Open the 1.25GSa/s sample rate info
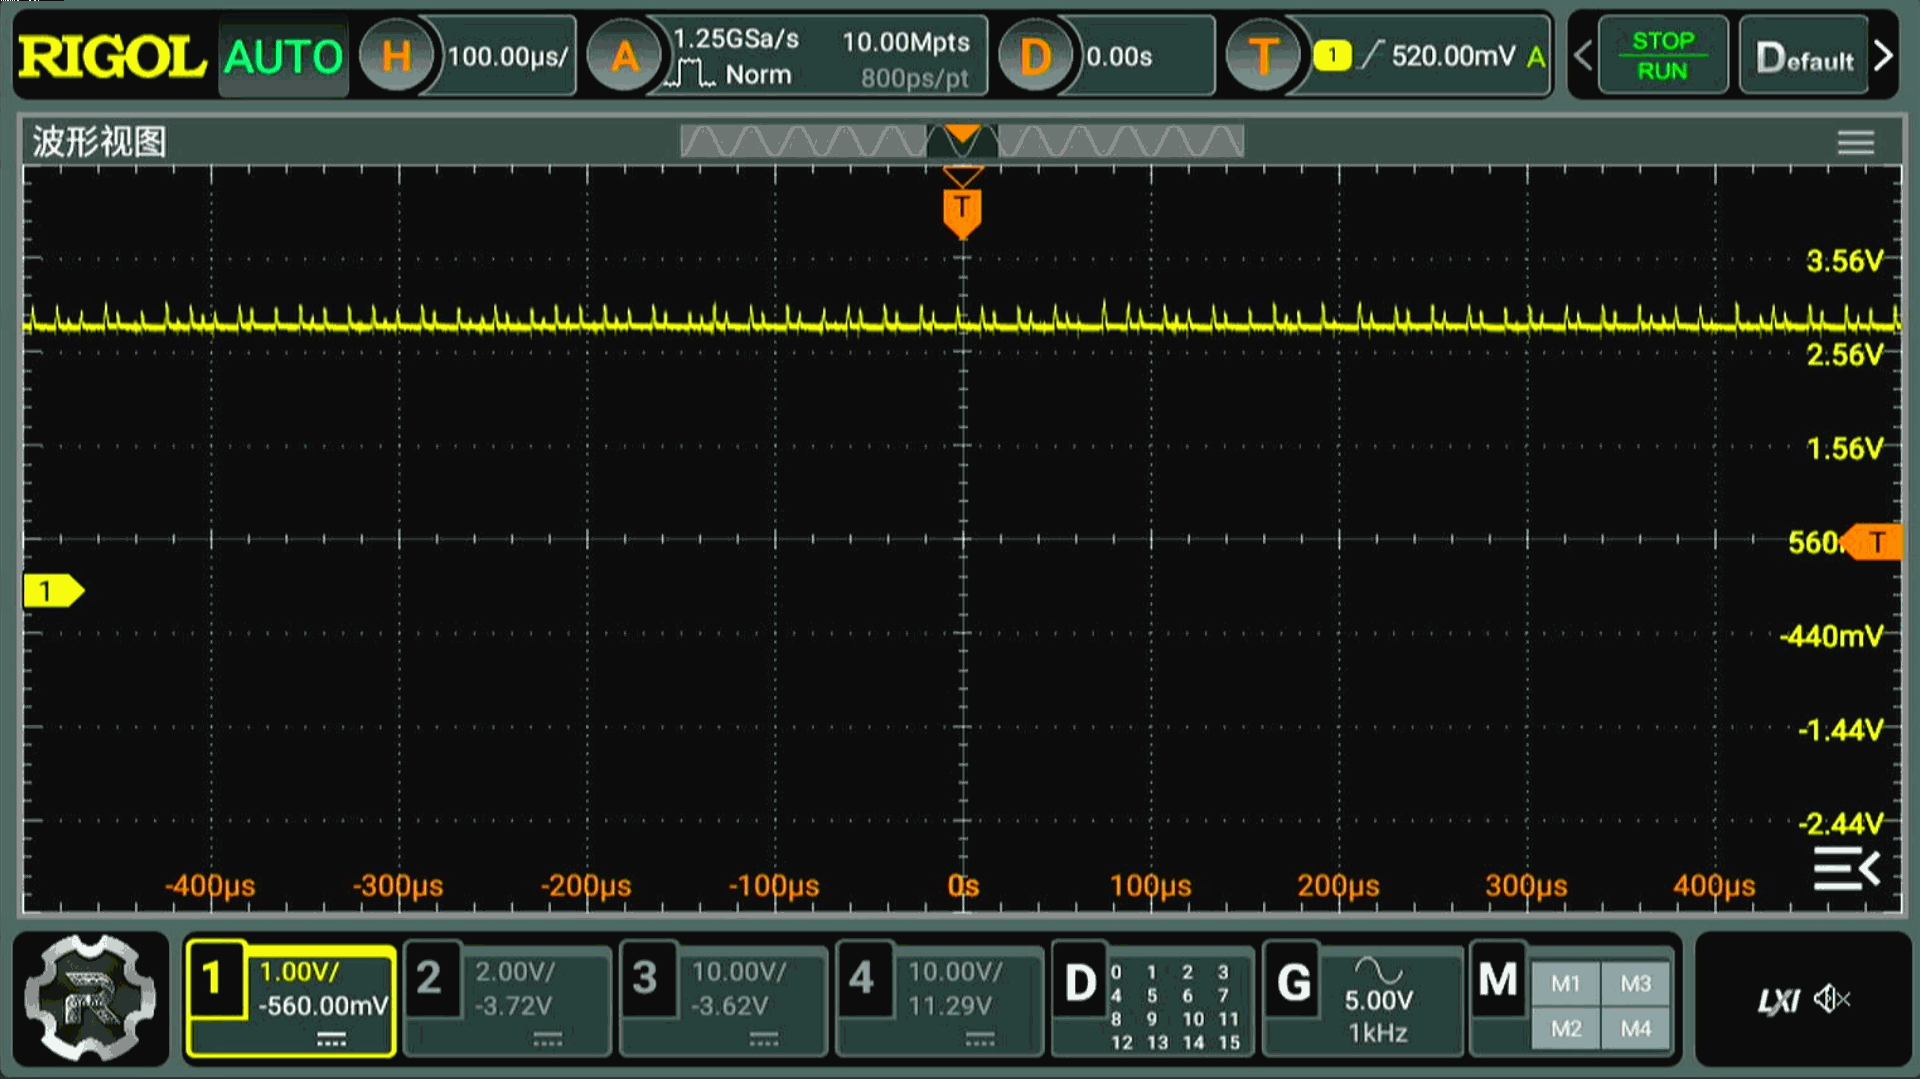Screen dimensions: 1920x1079 (736, 39)
